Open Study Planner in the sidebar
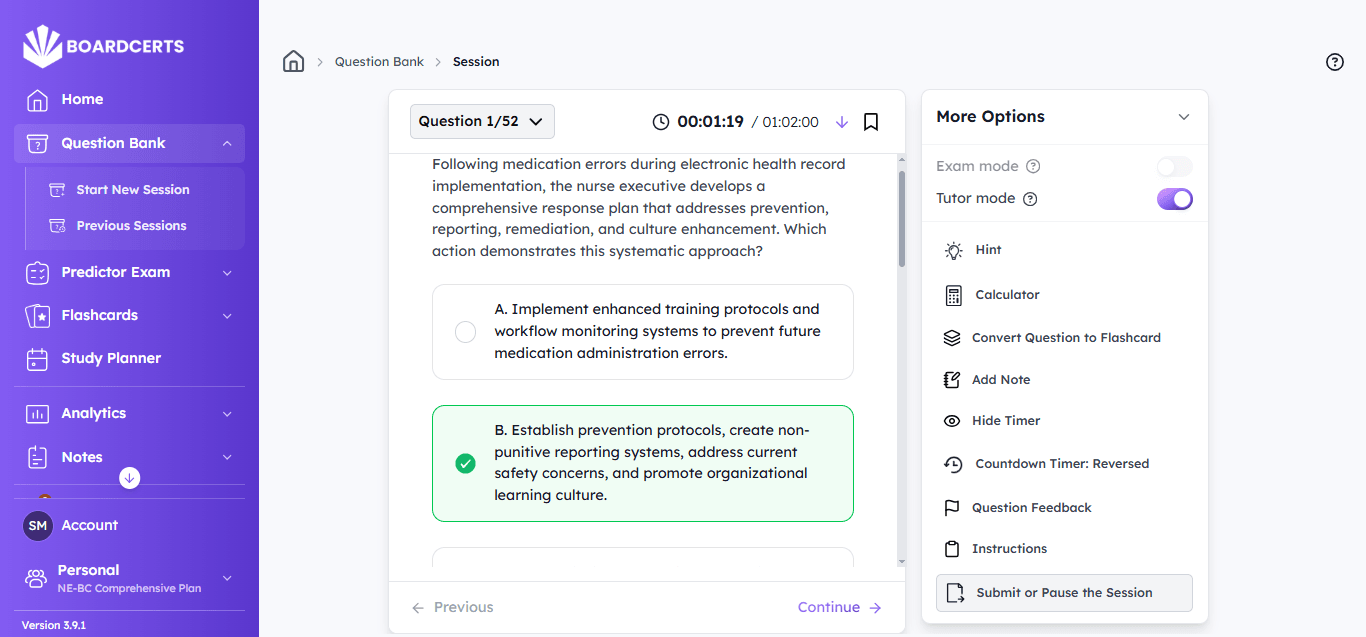The height and width of the screenshot is (637, 1366). (x=111, y=358)
